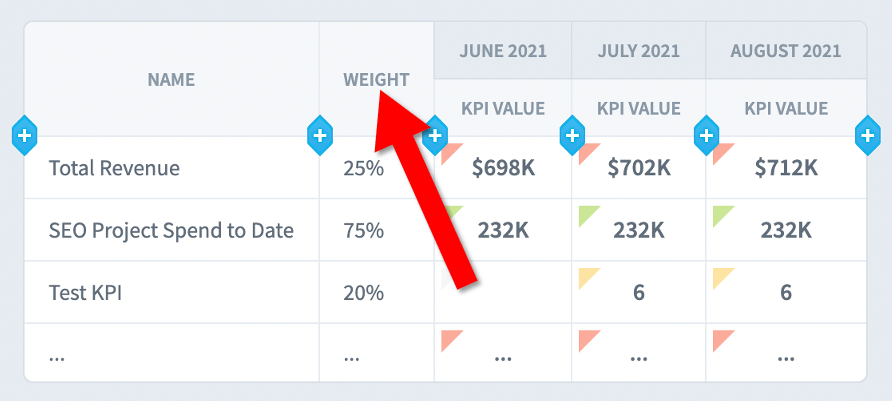This screenshot has width=892, height=401.
Task: Click the $698K June KPI value
Action: click(x=503, y=168)
